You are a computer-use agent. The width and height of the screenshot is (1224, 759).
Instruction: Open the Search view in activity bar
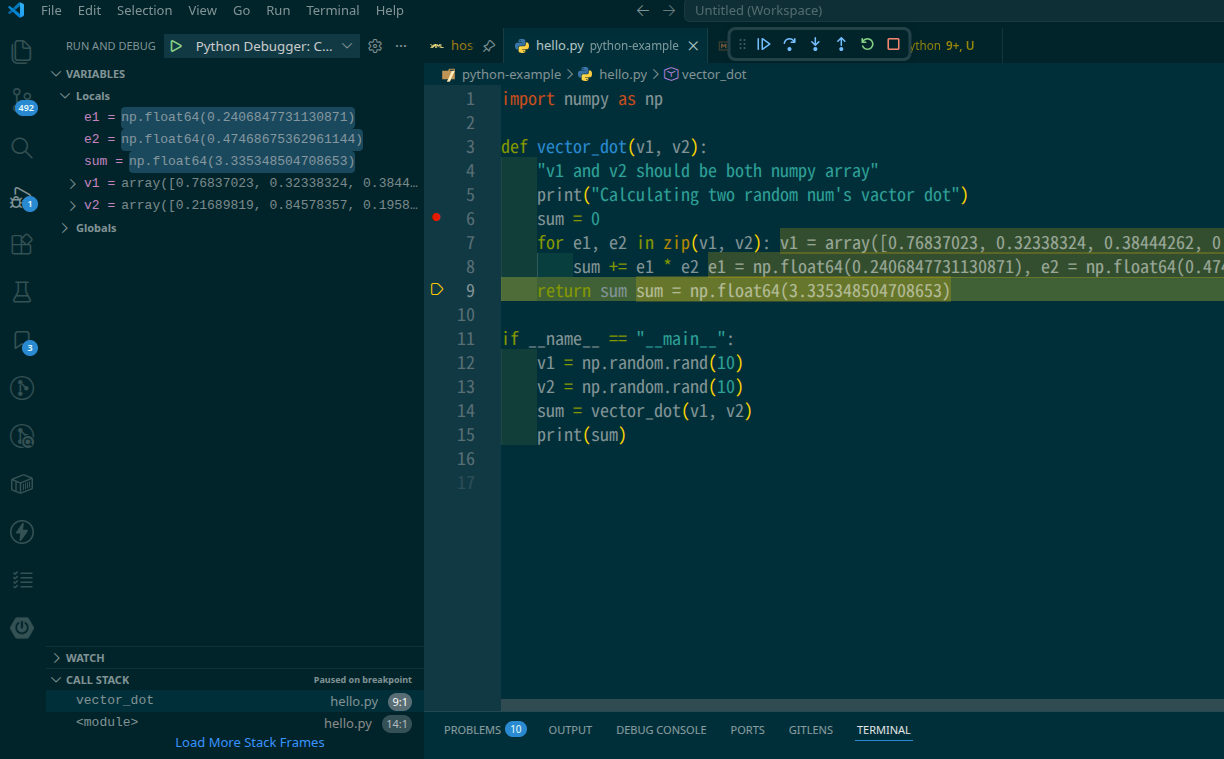click(21, 148)
